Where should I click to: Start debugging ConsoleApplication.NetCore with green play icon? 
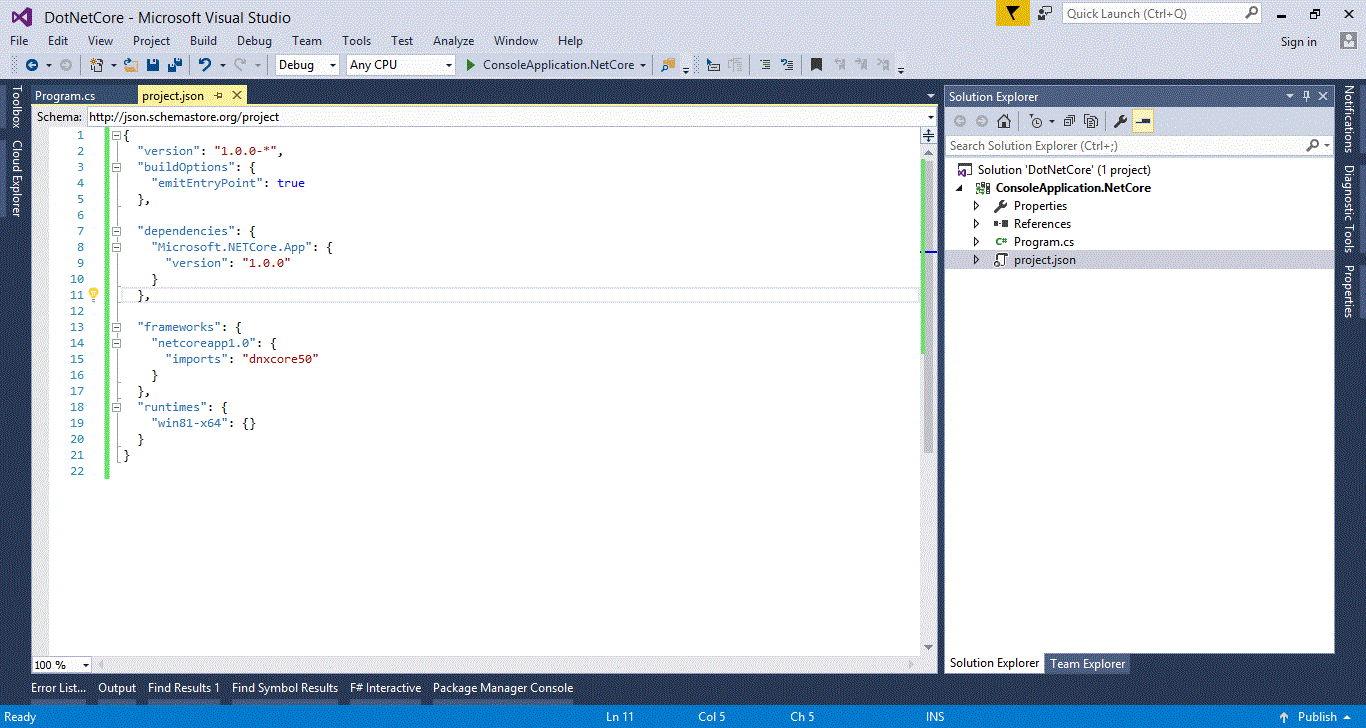tap(469, 64)
